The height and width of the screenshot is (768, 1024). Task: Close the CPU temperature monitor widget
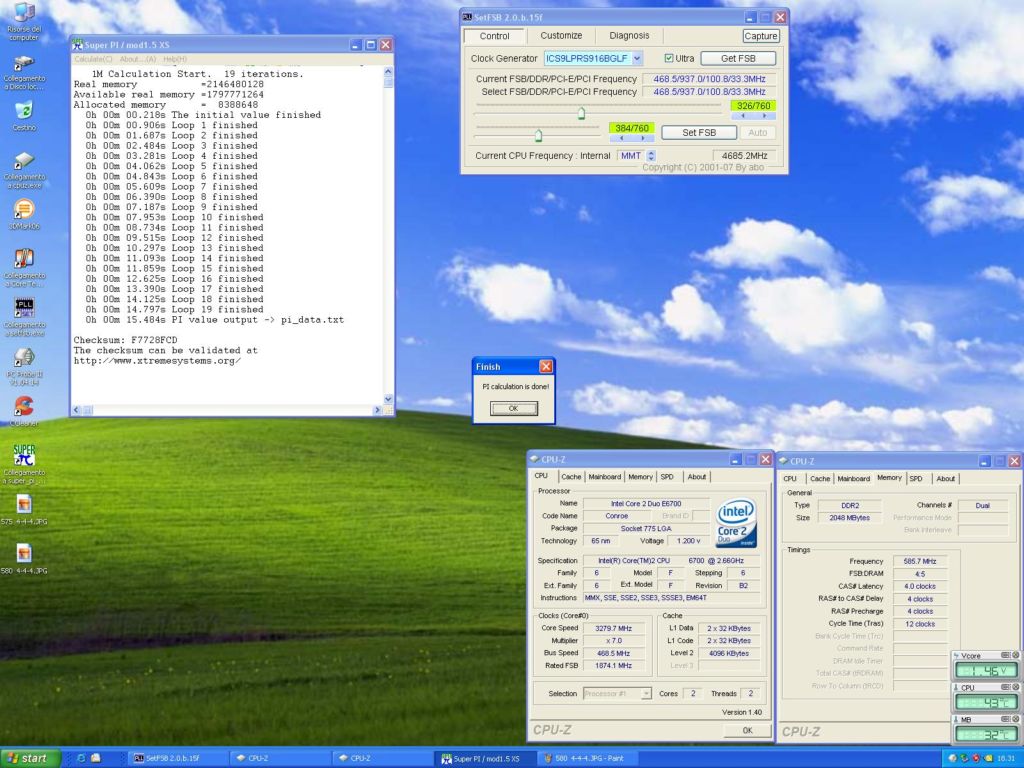tap(1016, 687)
